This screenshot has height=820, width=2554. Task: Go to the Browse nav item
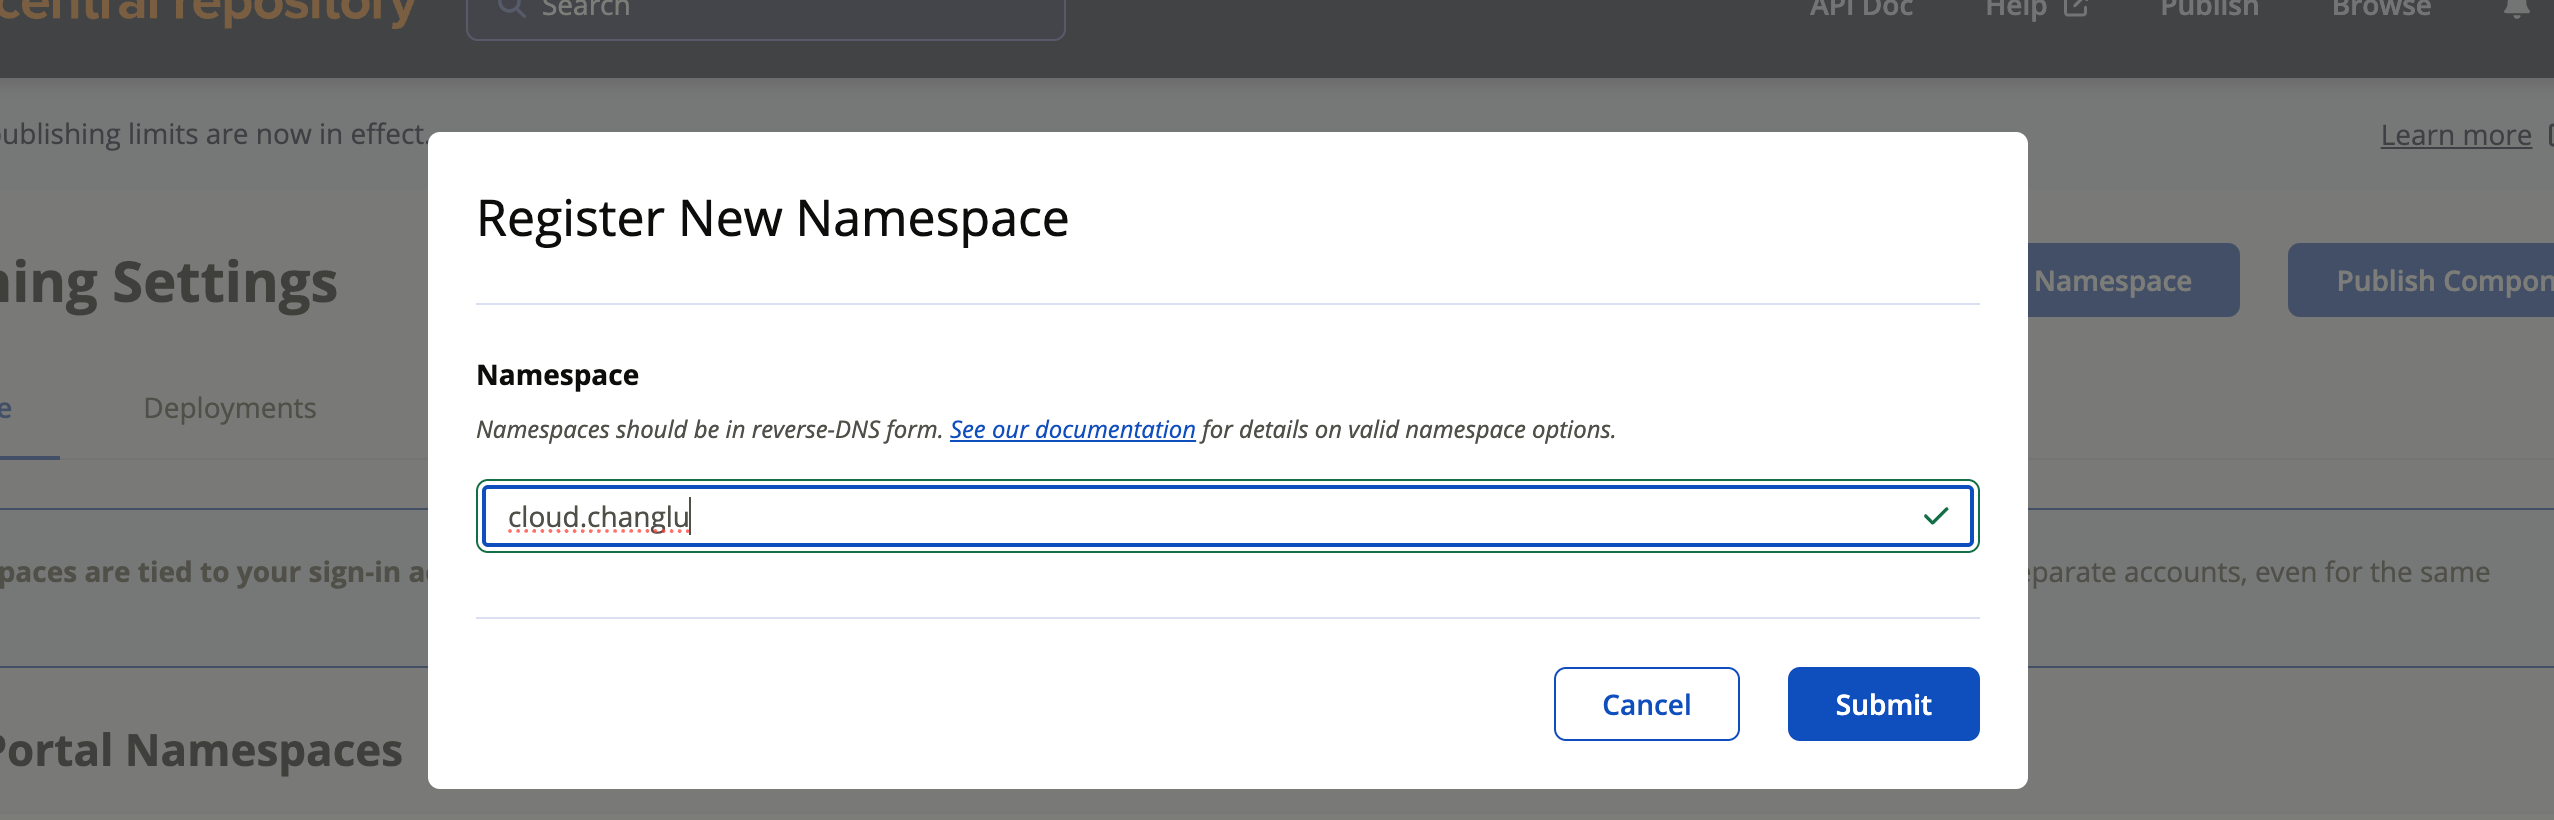(2382, 9)
